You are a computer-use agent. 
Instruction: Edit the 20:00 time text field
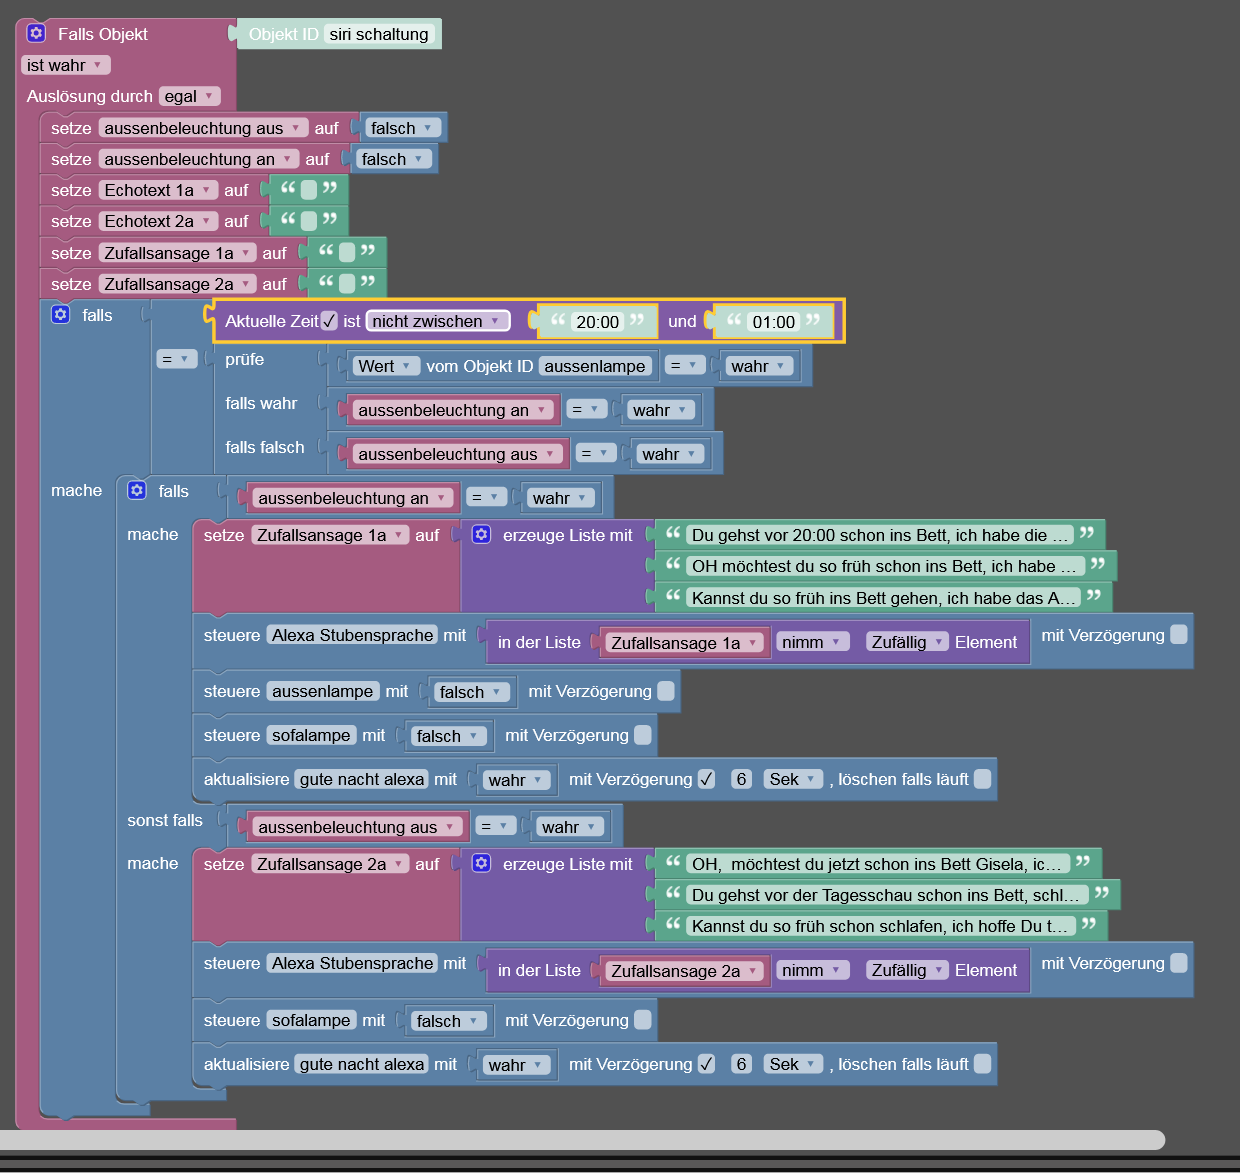pos(598,322)
